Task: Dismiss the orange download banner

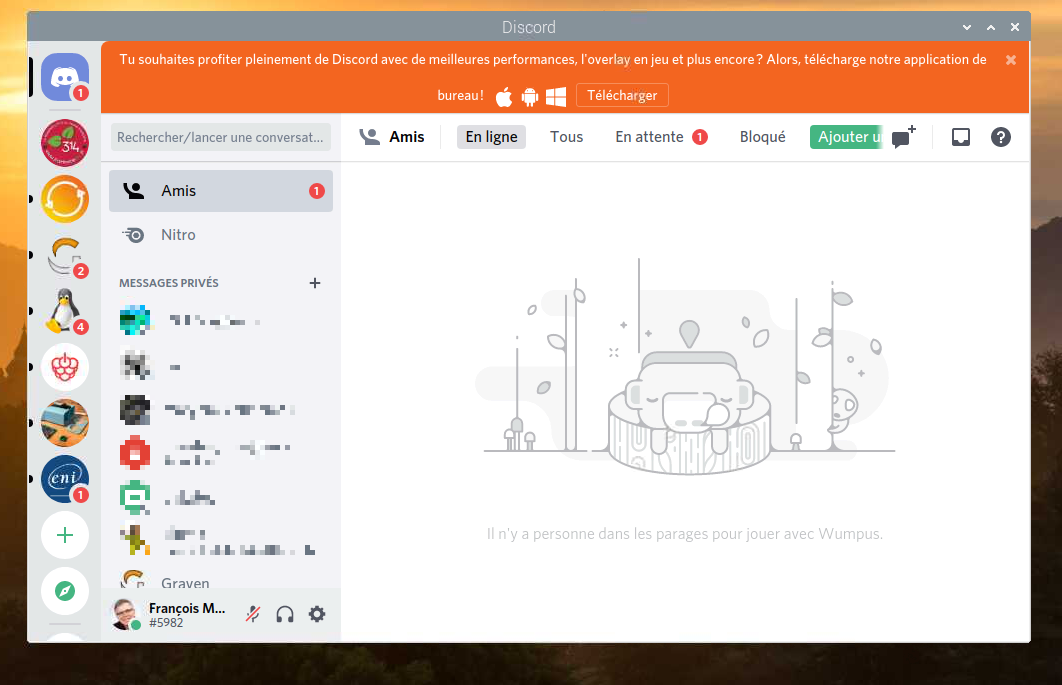Action: point(1011,60)
